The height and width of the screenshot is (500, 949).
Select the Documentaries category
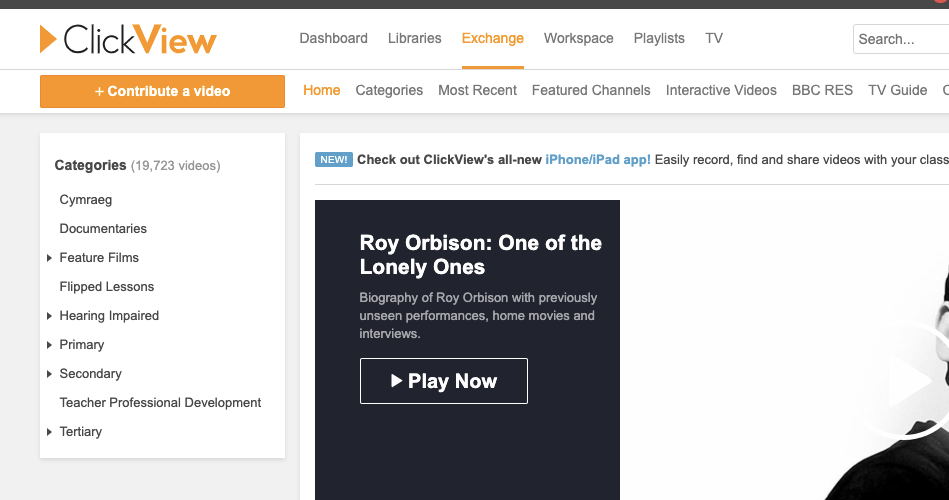103,229
